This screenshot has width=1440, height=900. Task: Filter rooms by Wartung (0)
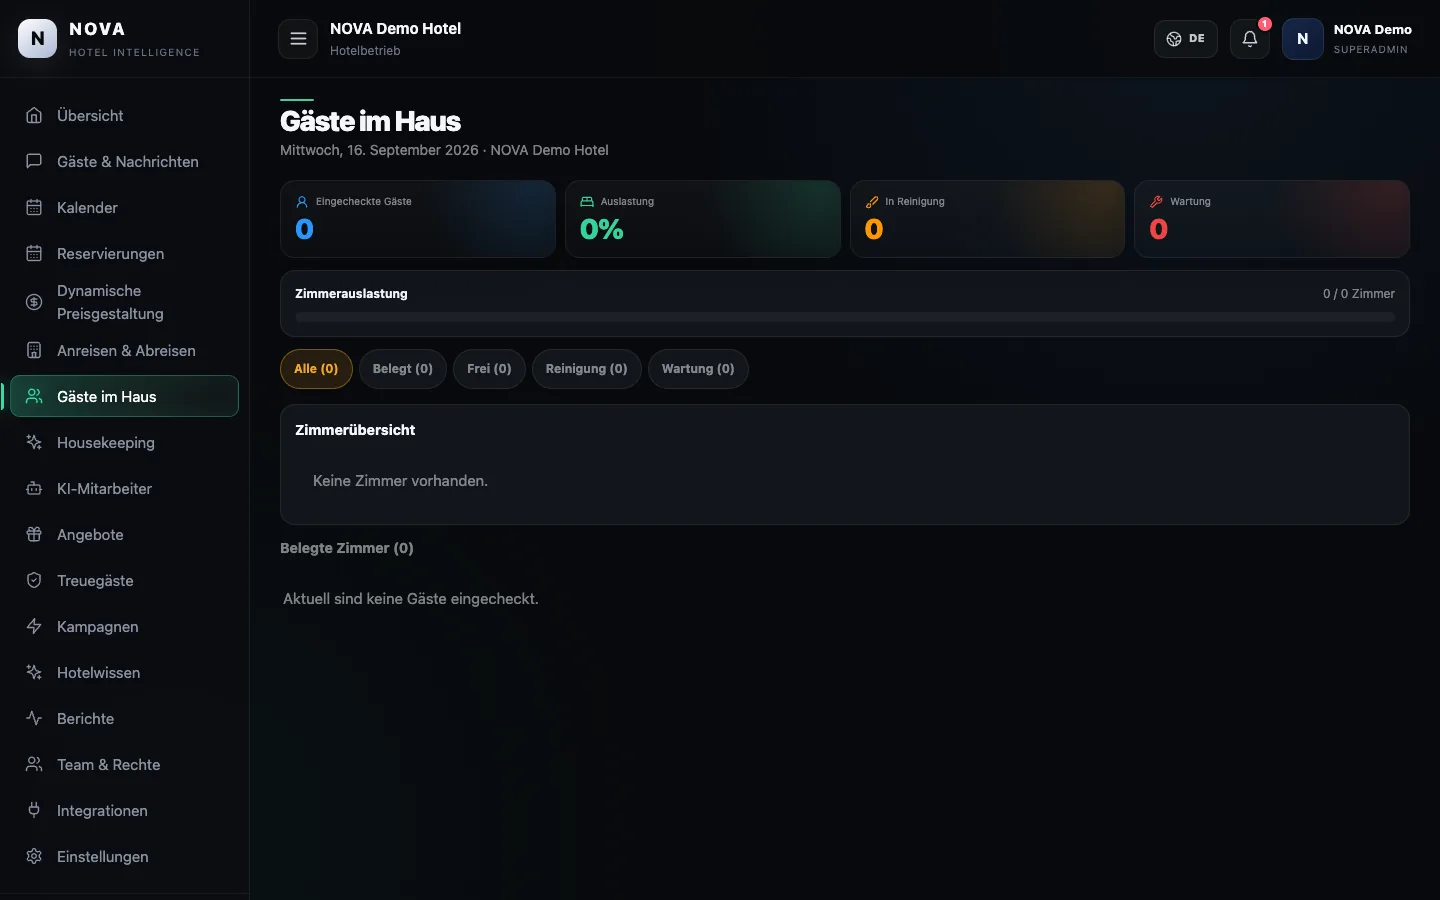tap(698, 369)
